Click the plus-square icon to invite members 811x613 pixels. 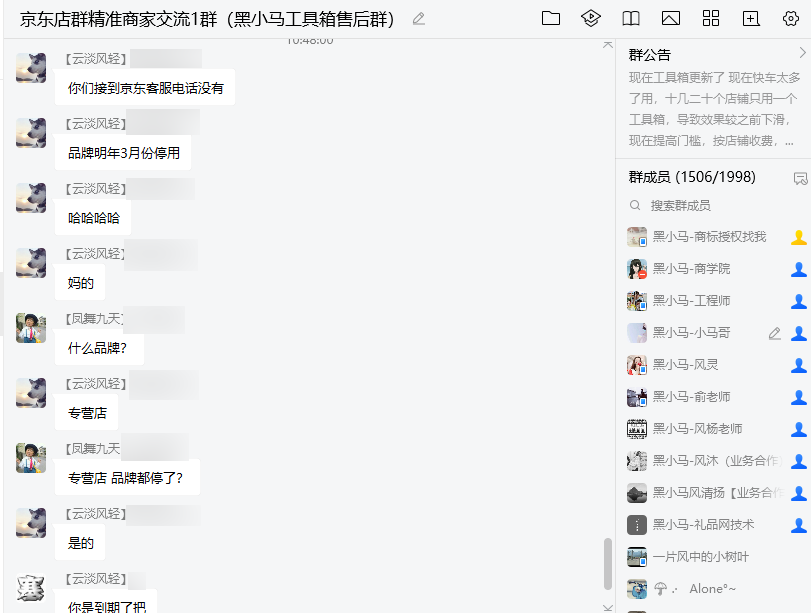pyautogui.click(x=750, y=19)
